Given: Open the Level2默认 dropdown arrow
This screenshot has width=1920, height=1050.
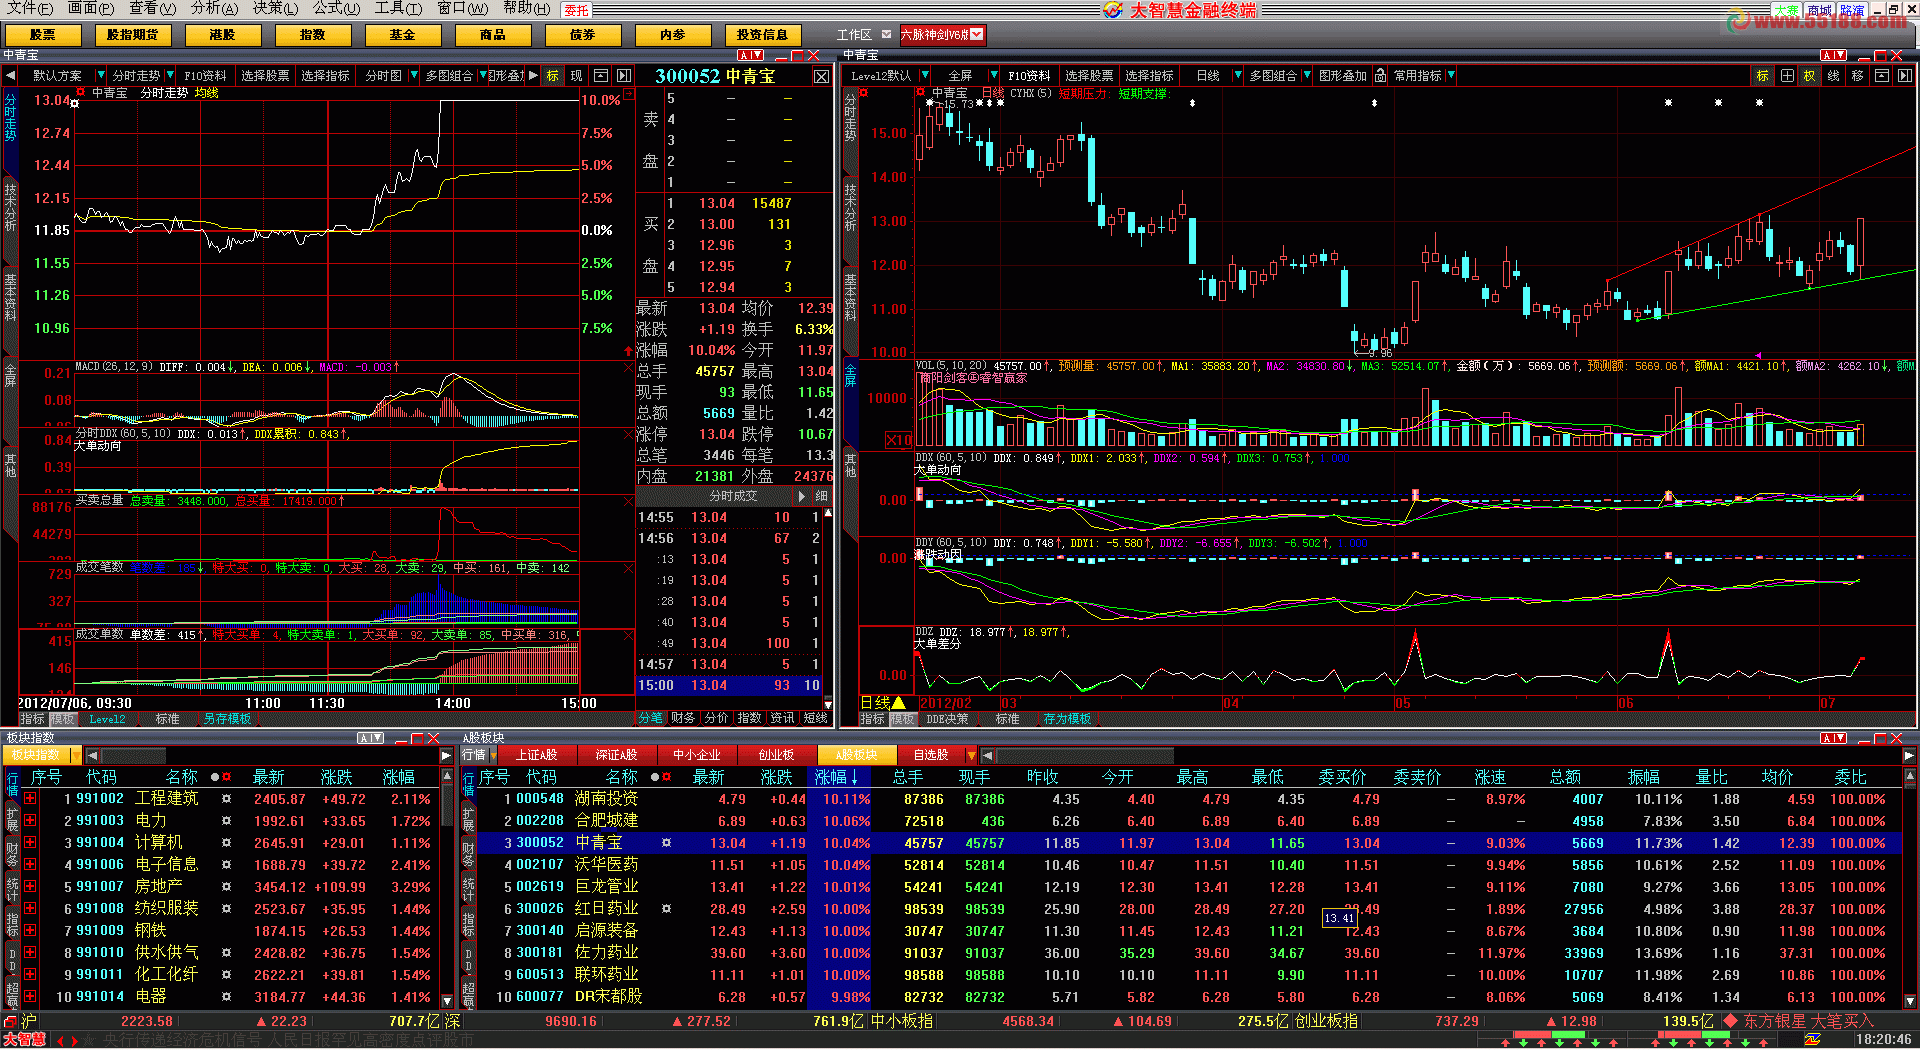Looking at the screenshot, I should 925,76.
